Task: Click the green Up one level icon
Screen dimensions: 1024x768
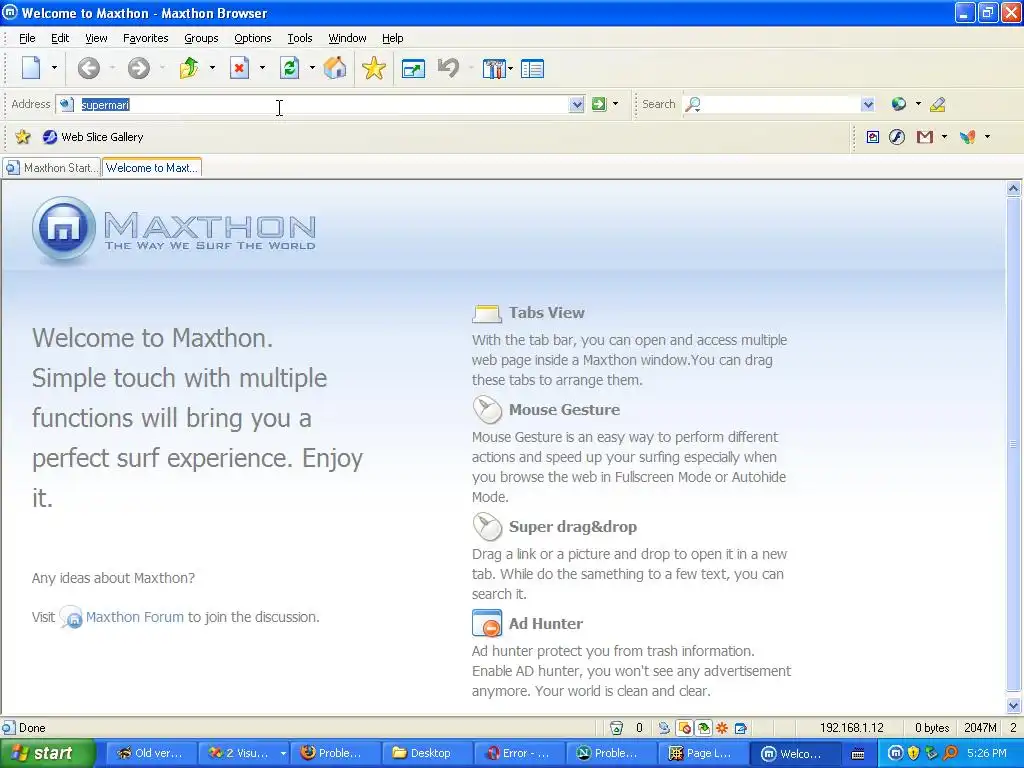Action: [x=189, y=68]
